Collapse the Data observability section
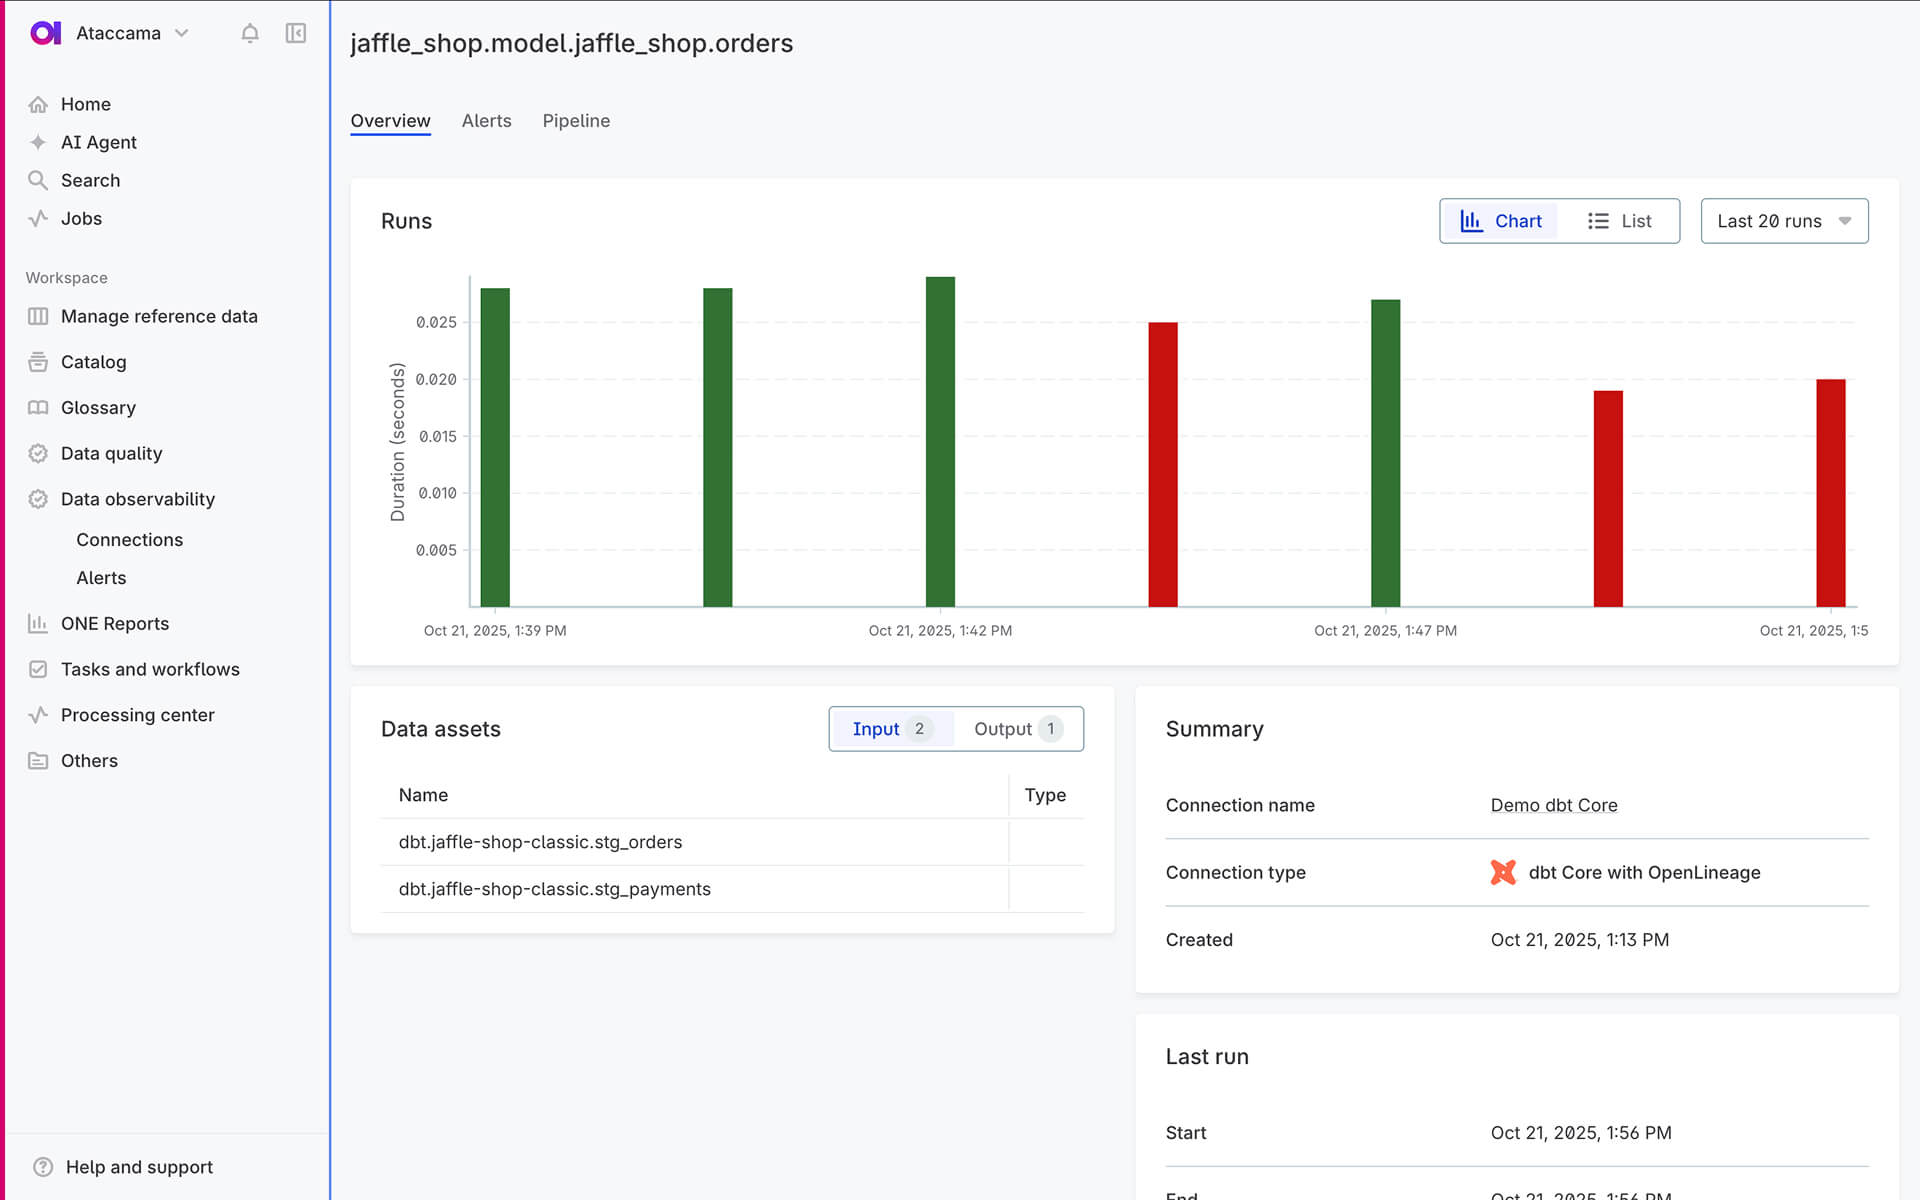 (x=137, y=499)
